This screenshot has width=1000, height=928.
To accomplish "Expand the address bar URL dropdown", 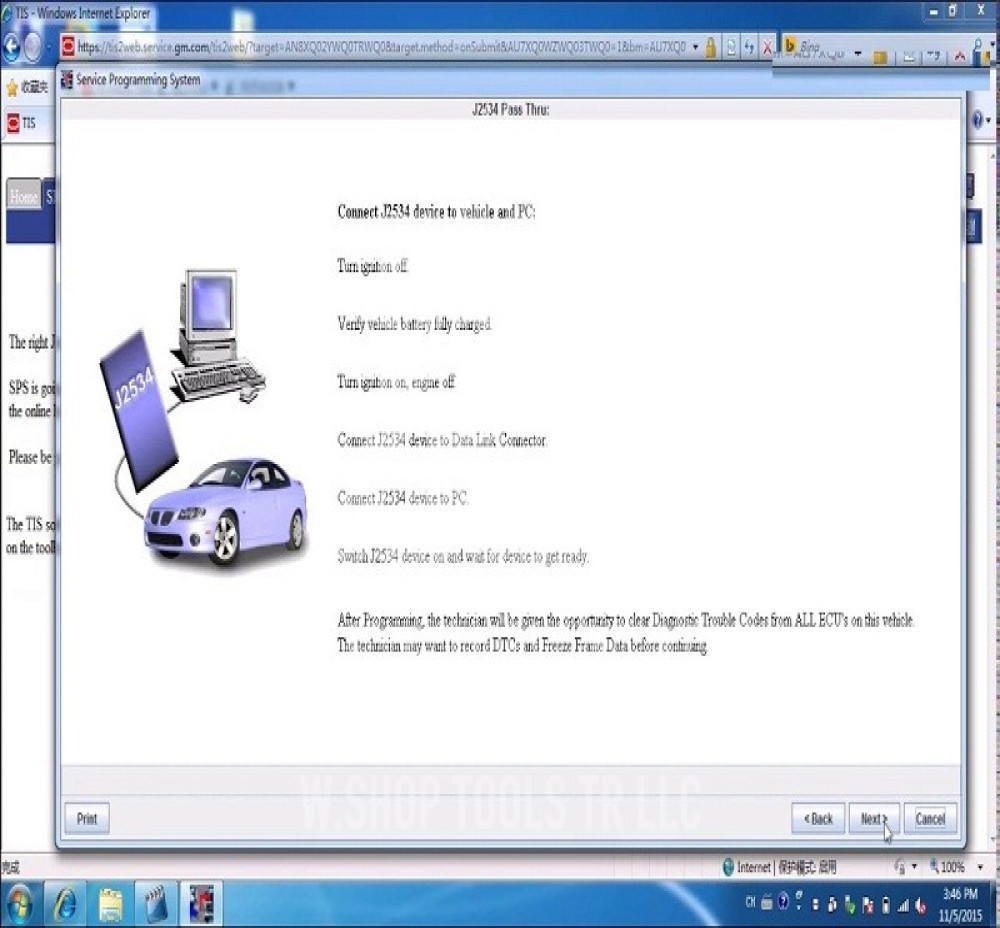I will point(695,47).
